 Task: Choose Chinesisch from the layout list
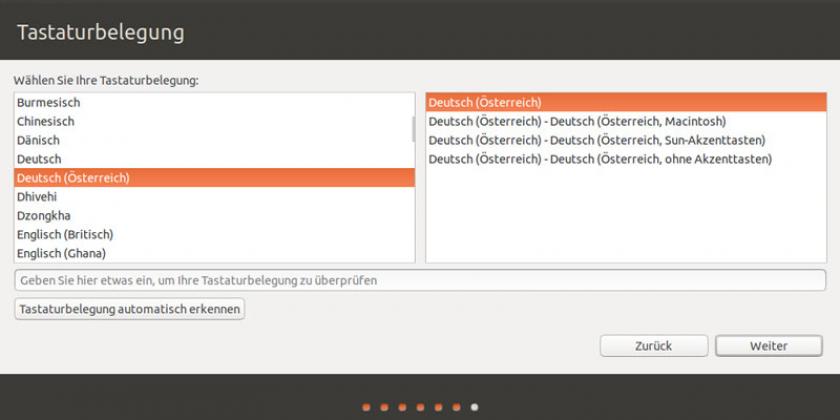coord(46,121)
